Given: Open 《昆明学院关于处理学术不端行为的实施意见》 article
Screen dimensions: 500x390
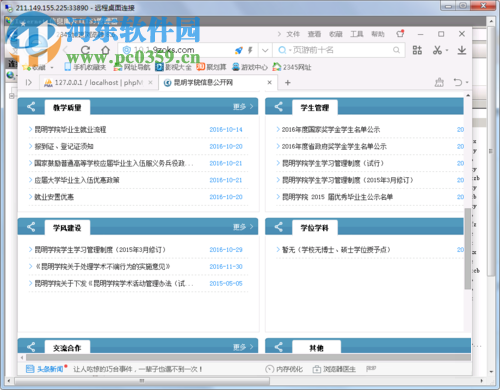Looking at the screenshot, I should click(x=102, y=267).
